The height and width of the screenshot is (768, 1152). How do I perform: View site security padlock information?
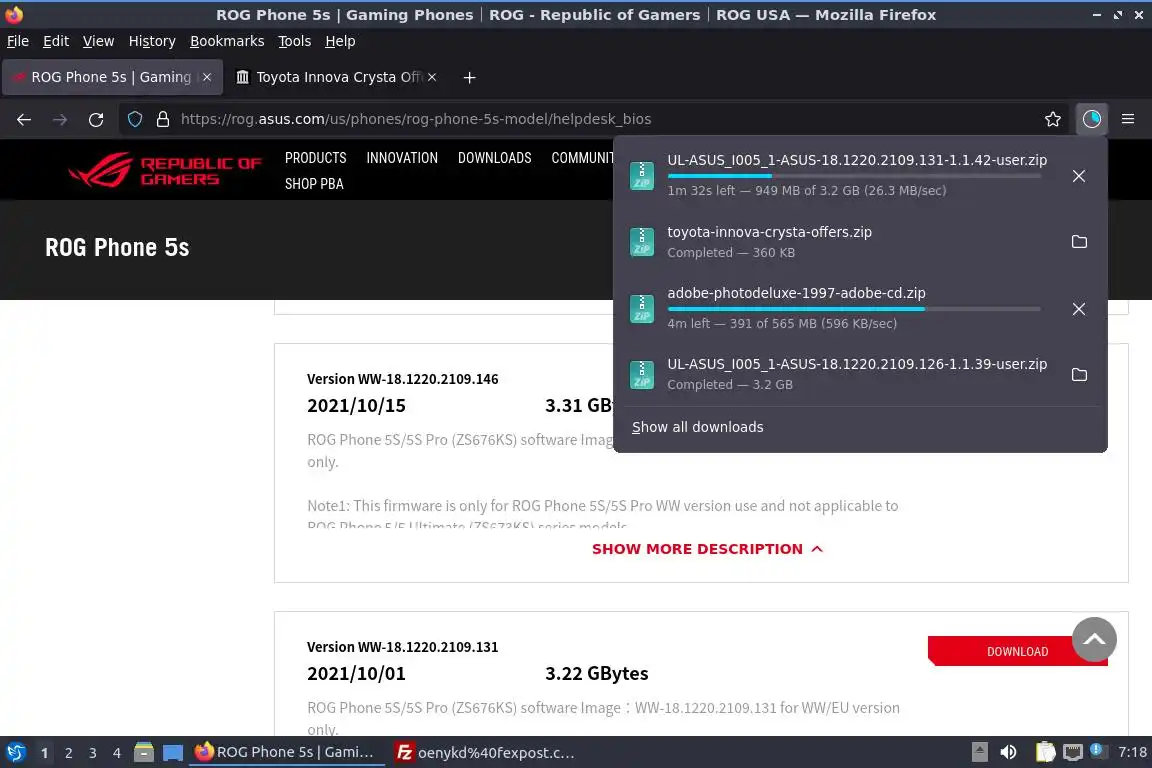pos(163,119)
